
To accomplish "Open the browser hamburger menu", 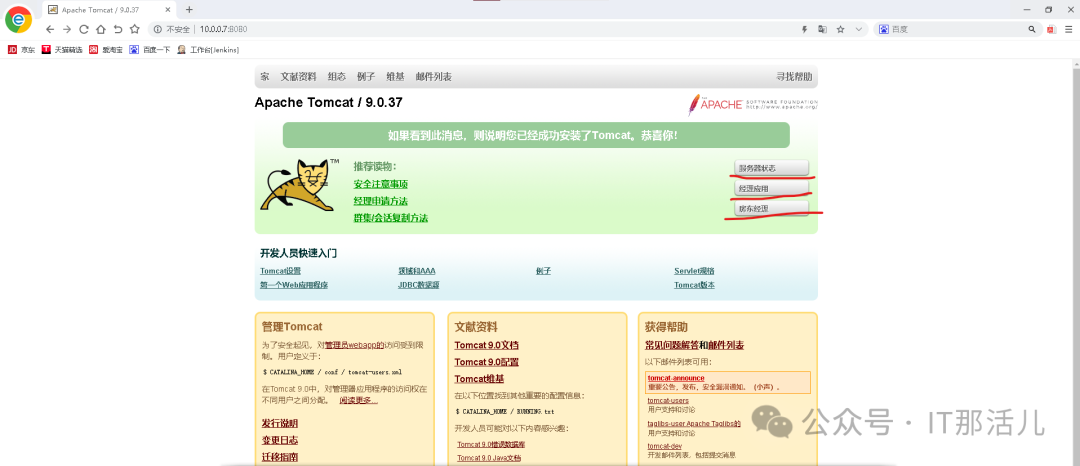I will pyautogui.click(x=1069, y=30).
